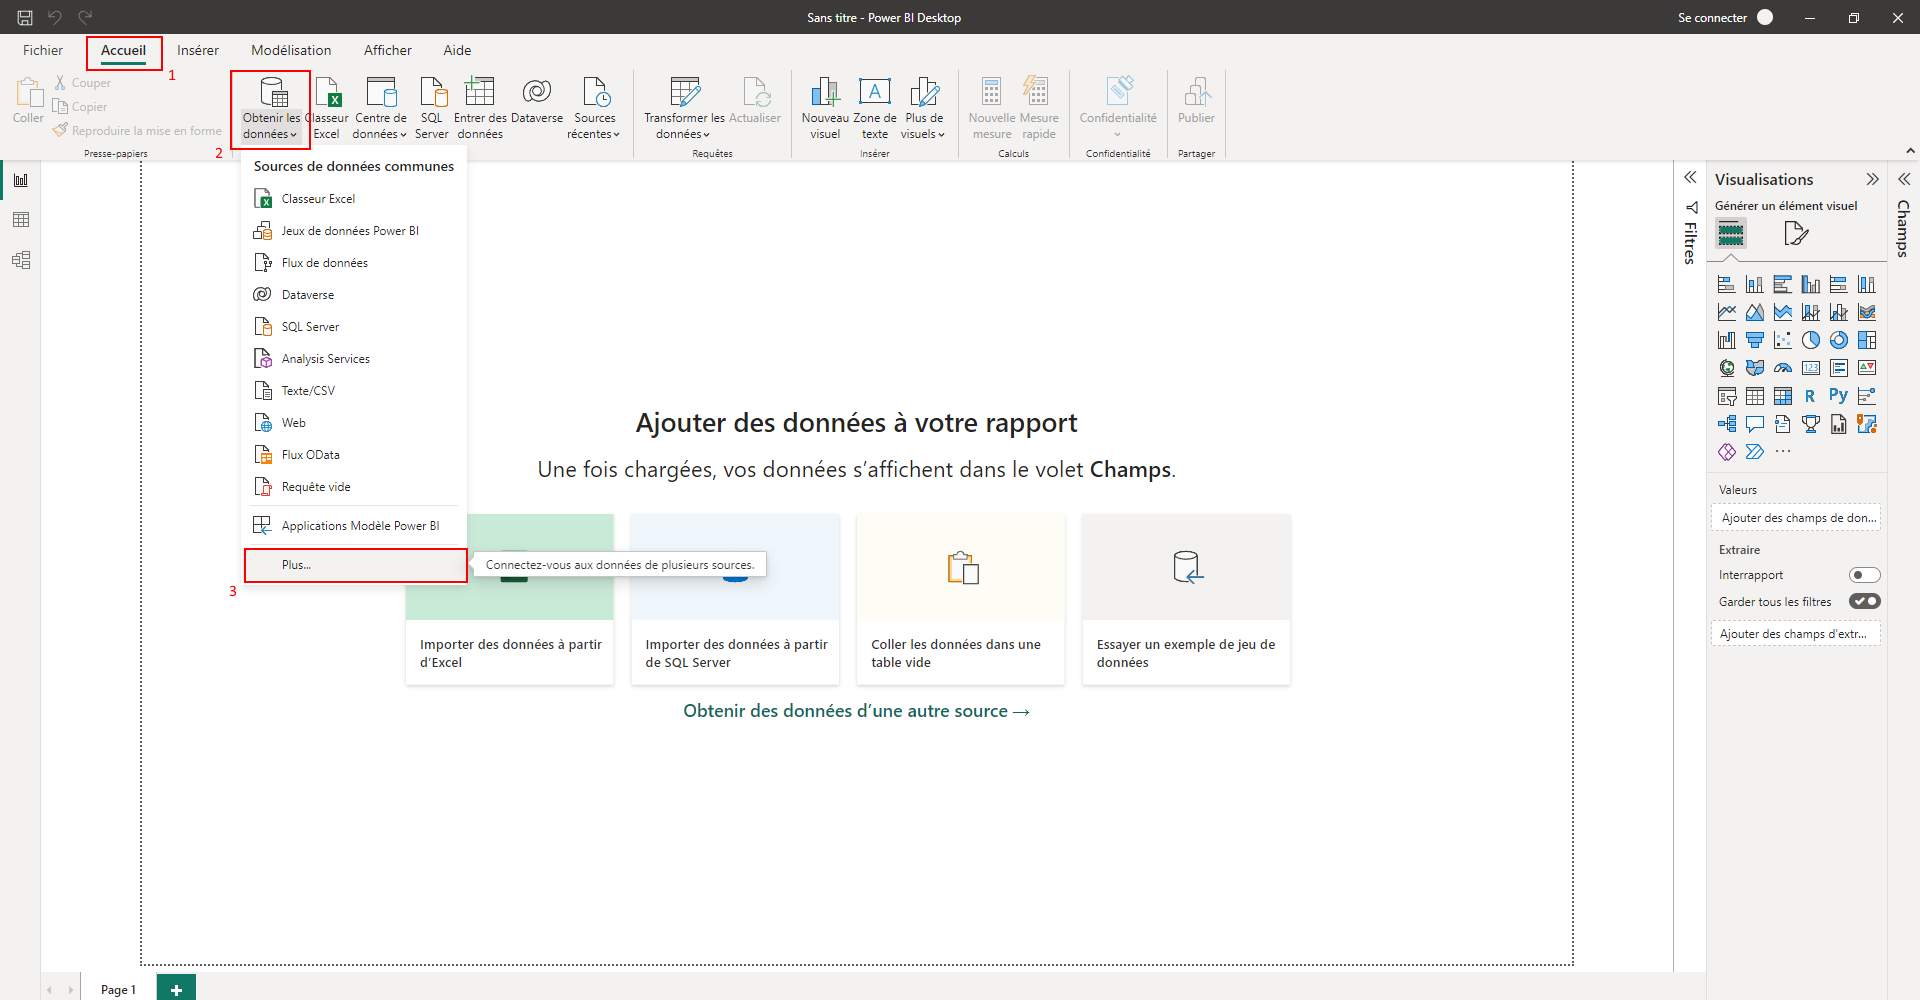Screen dimensions: 1920x1000
Task: Open Report view in left sidebar
Action: (21, 180)
